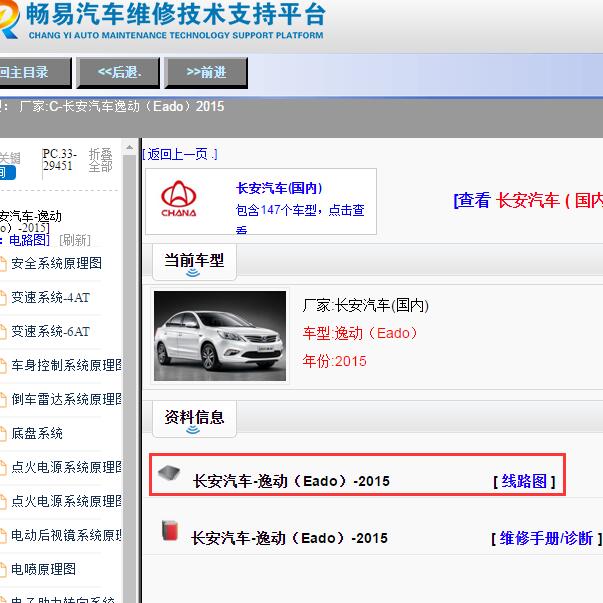
Task: Open 电动后视镜系统 tree item
Action: 66,535
